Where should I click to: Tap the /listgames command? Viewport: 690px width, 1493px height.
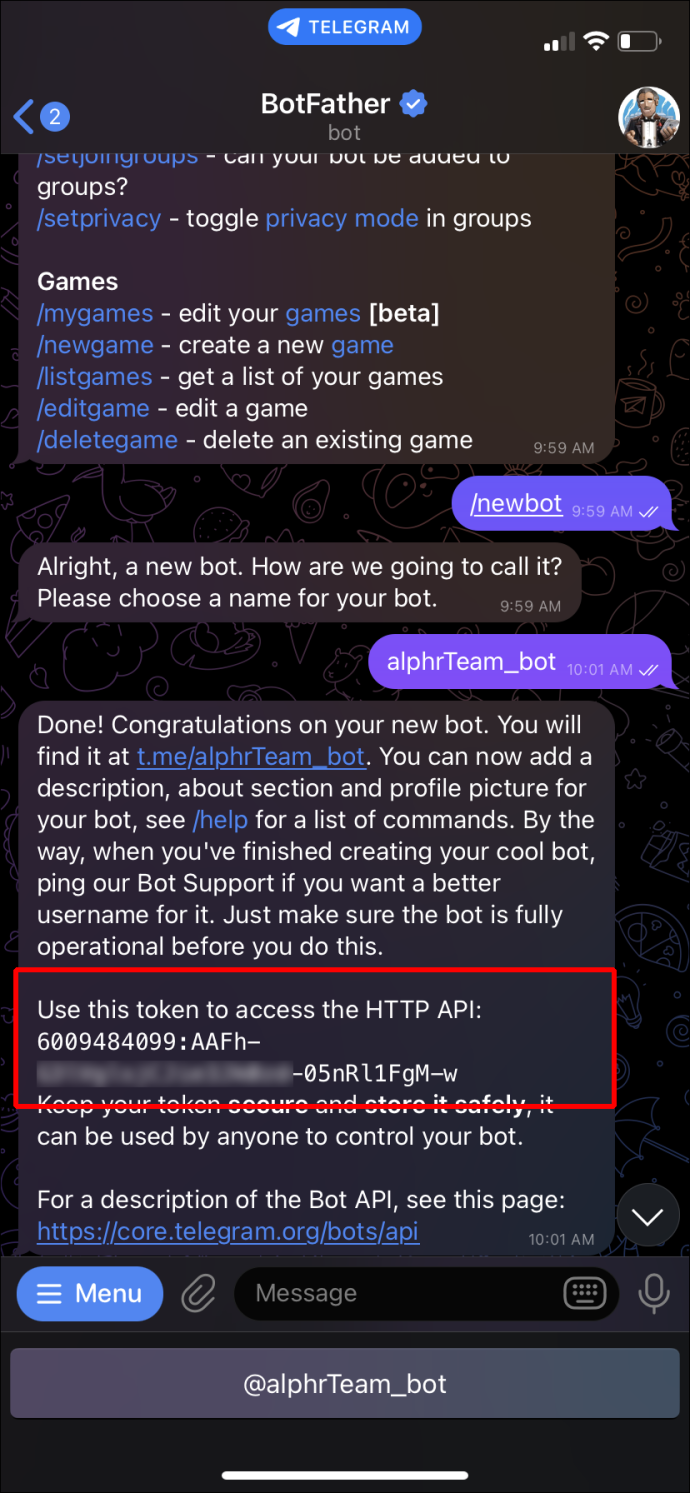coord(95,377)
